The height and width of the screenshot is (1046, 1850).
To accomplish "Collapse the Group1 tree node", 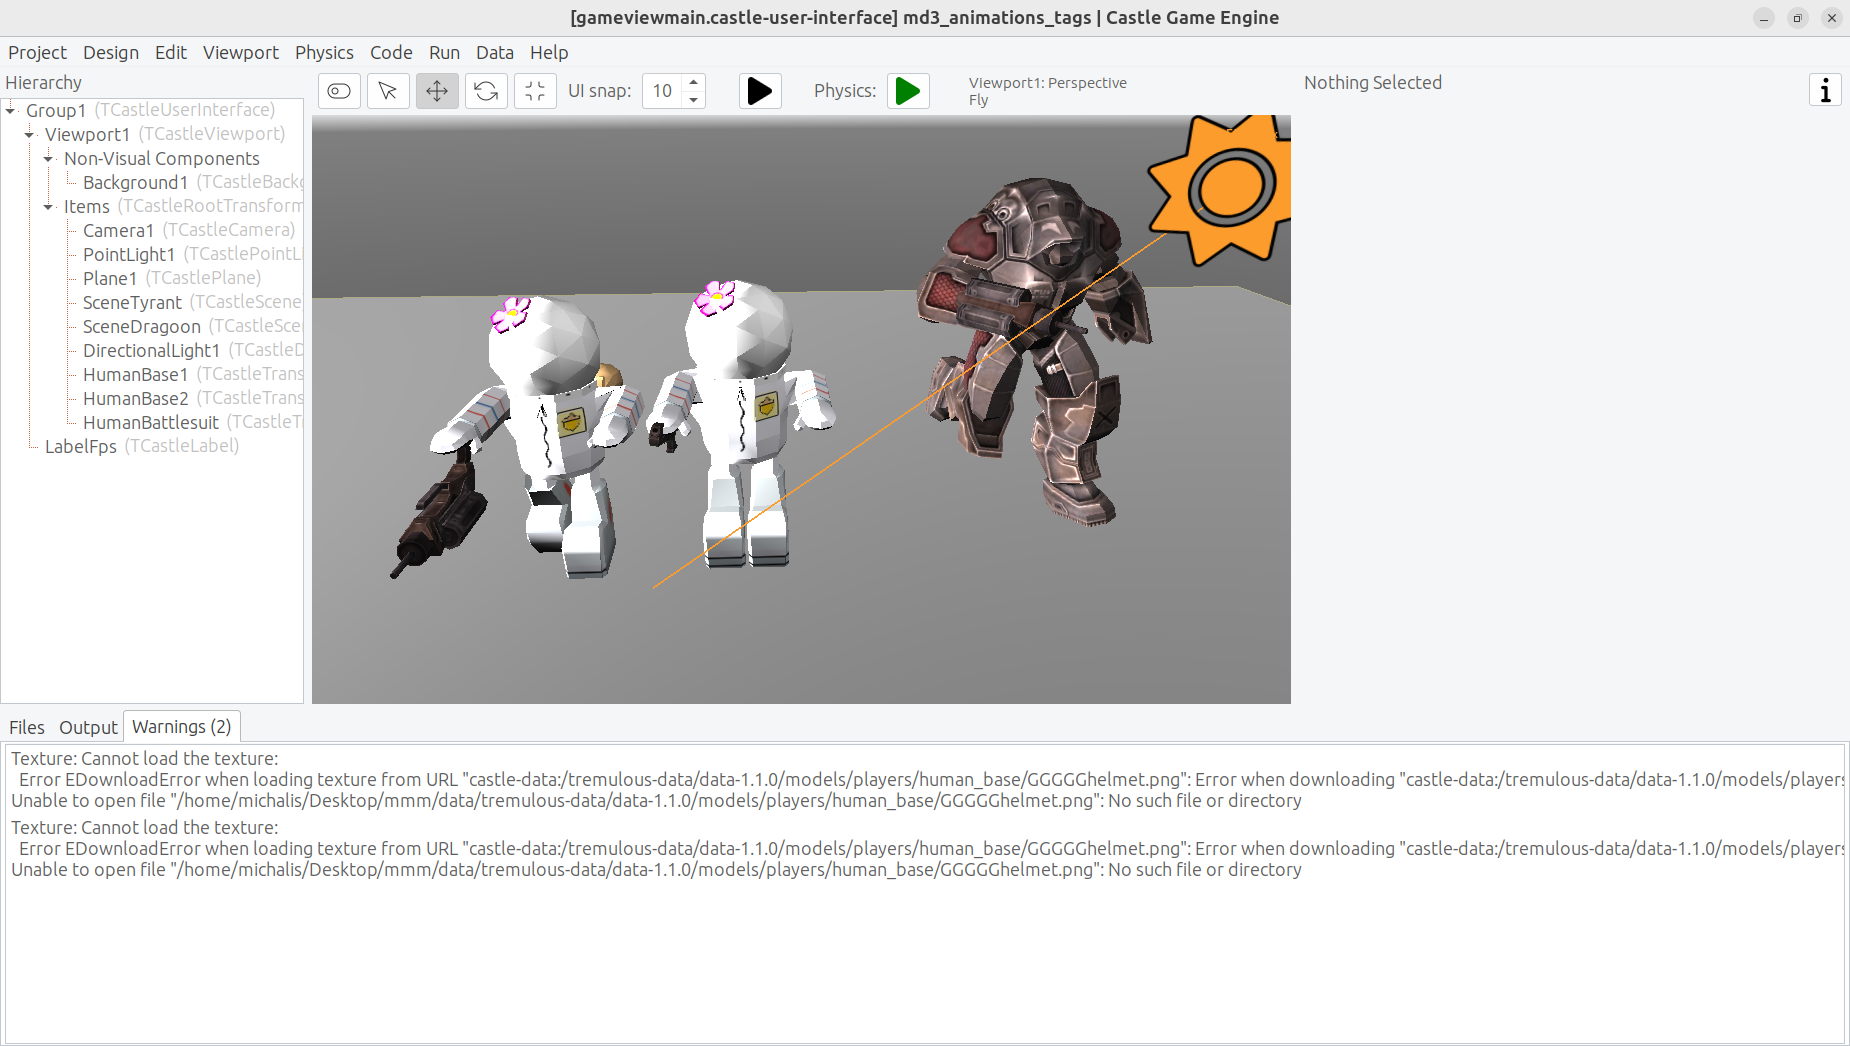I will click(11, 110).
